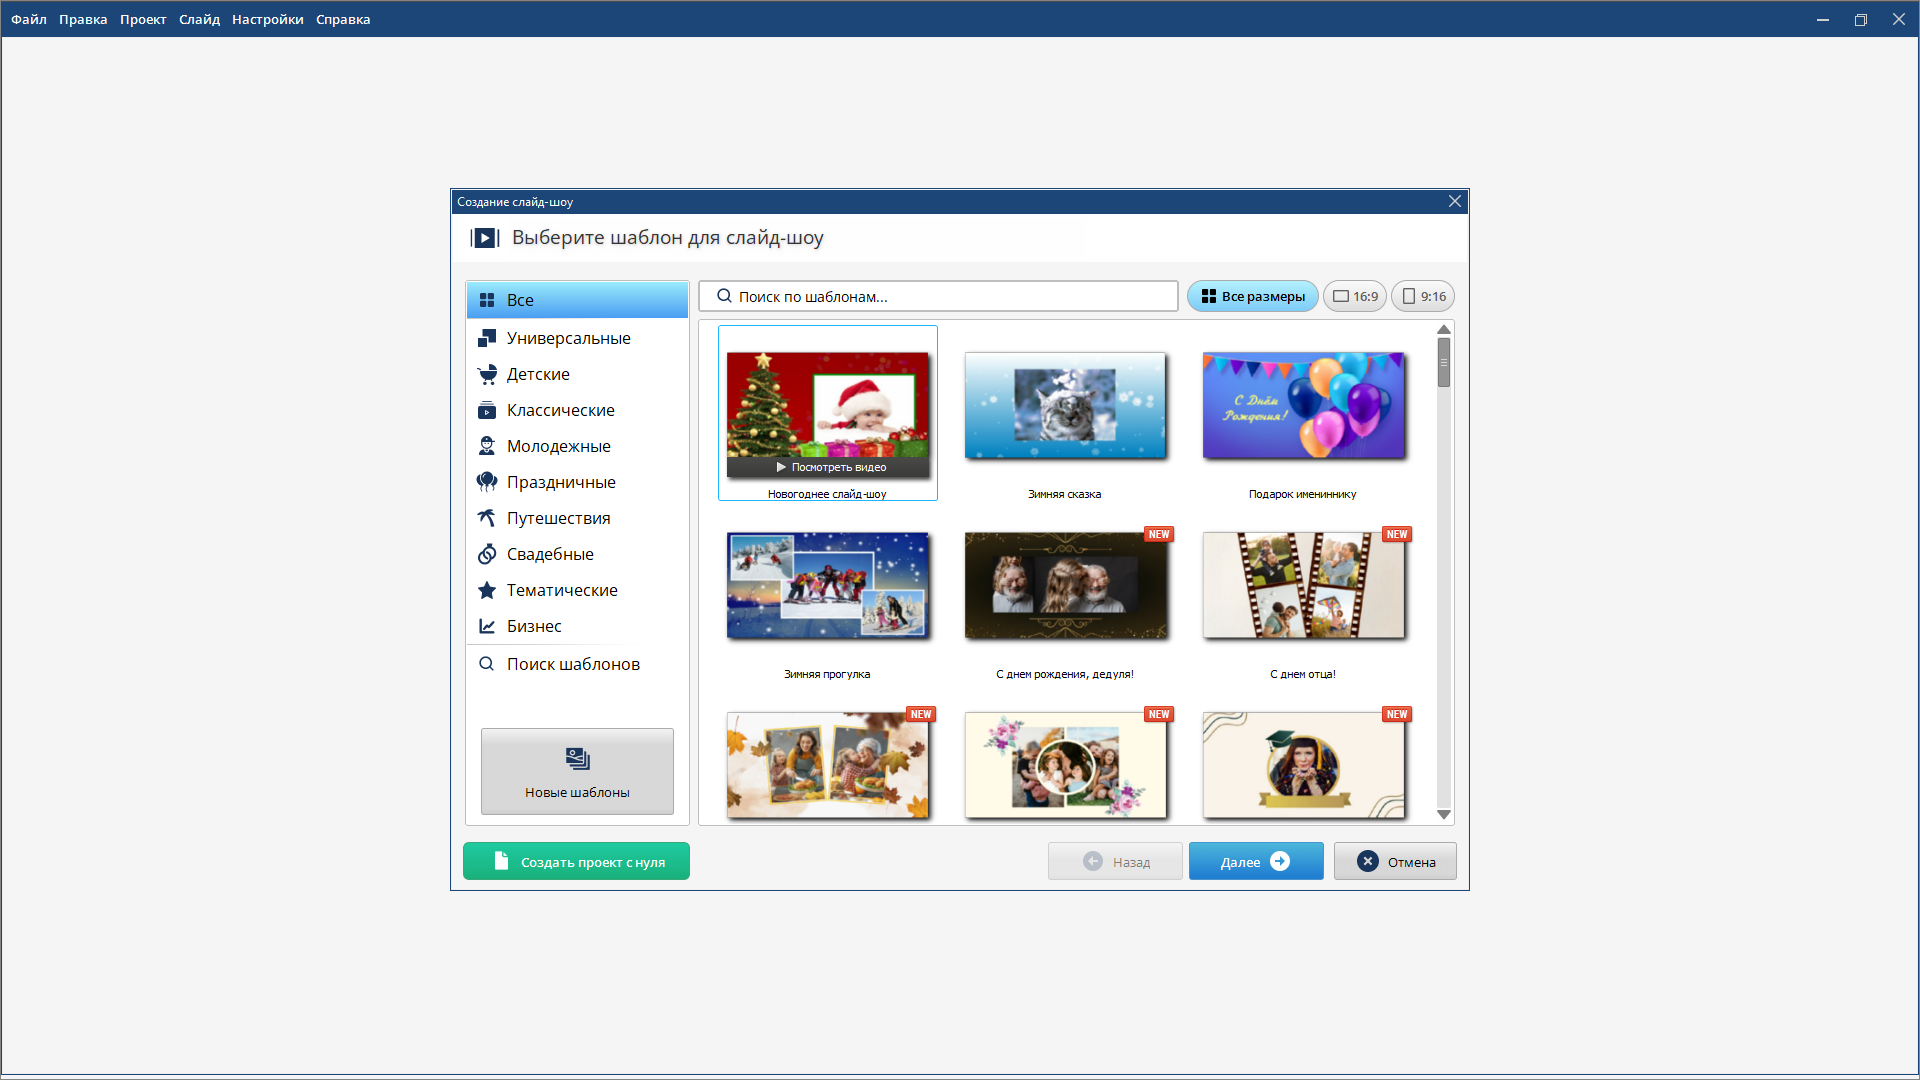Toggle the Все размеры size filter
1920x1080 pixels.
click(x=1252, y=296)
